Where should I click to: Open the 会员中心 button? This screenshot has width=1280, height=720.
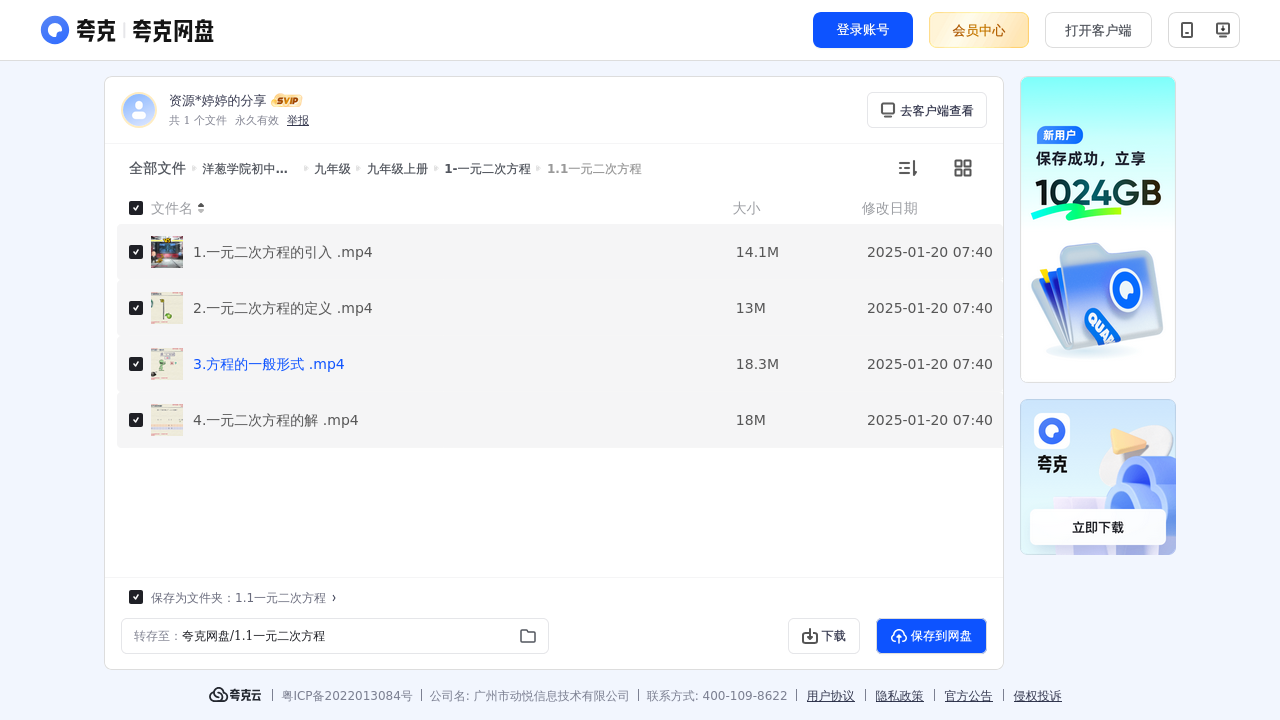[979, 30]
